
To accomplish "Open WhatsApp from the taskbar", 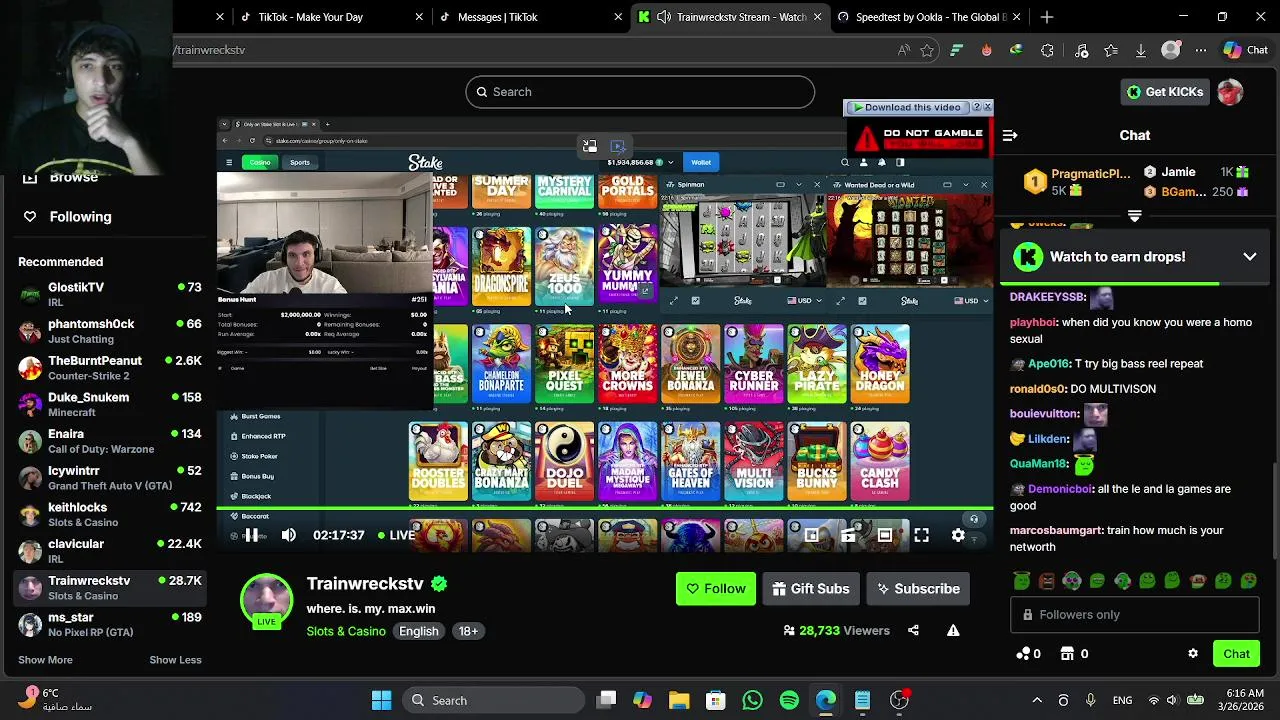I will tap(752, 701).
